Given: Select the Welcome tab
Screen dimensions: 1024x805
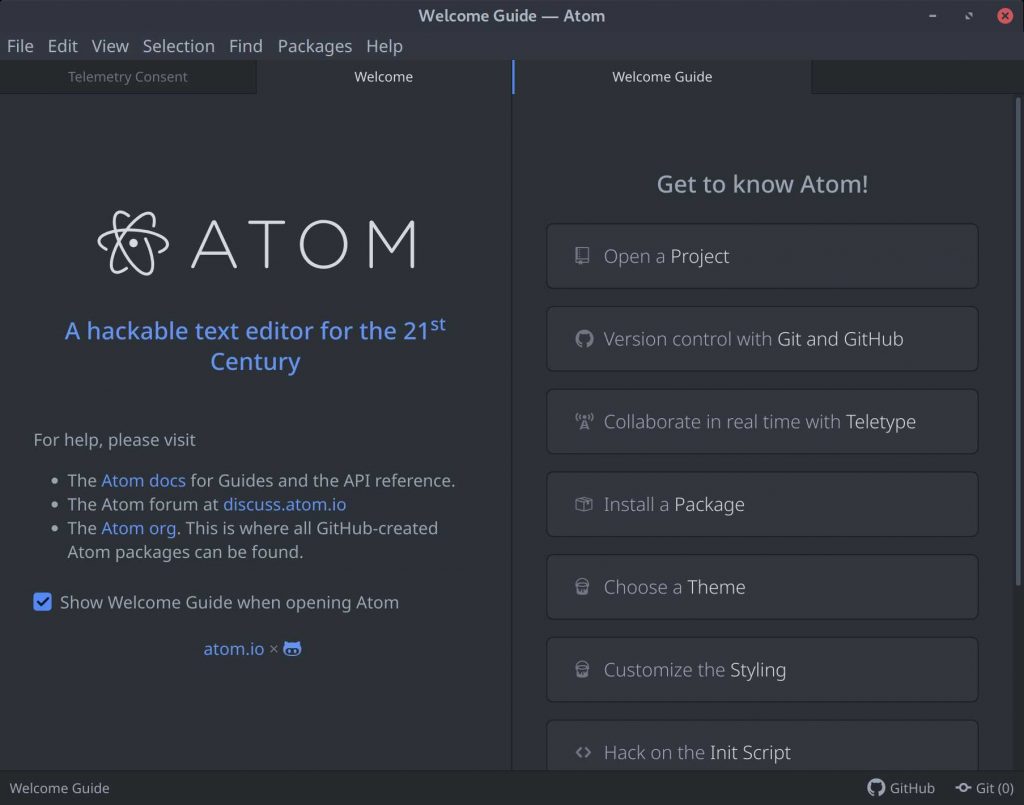Looking at the screenshot, I should click(x=383, y=76).
